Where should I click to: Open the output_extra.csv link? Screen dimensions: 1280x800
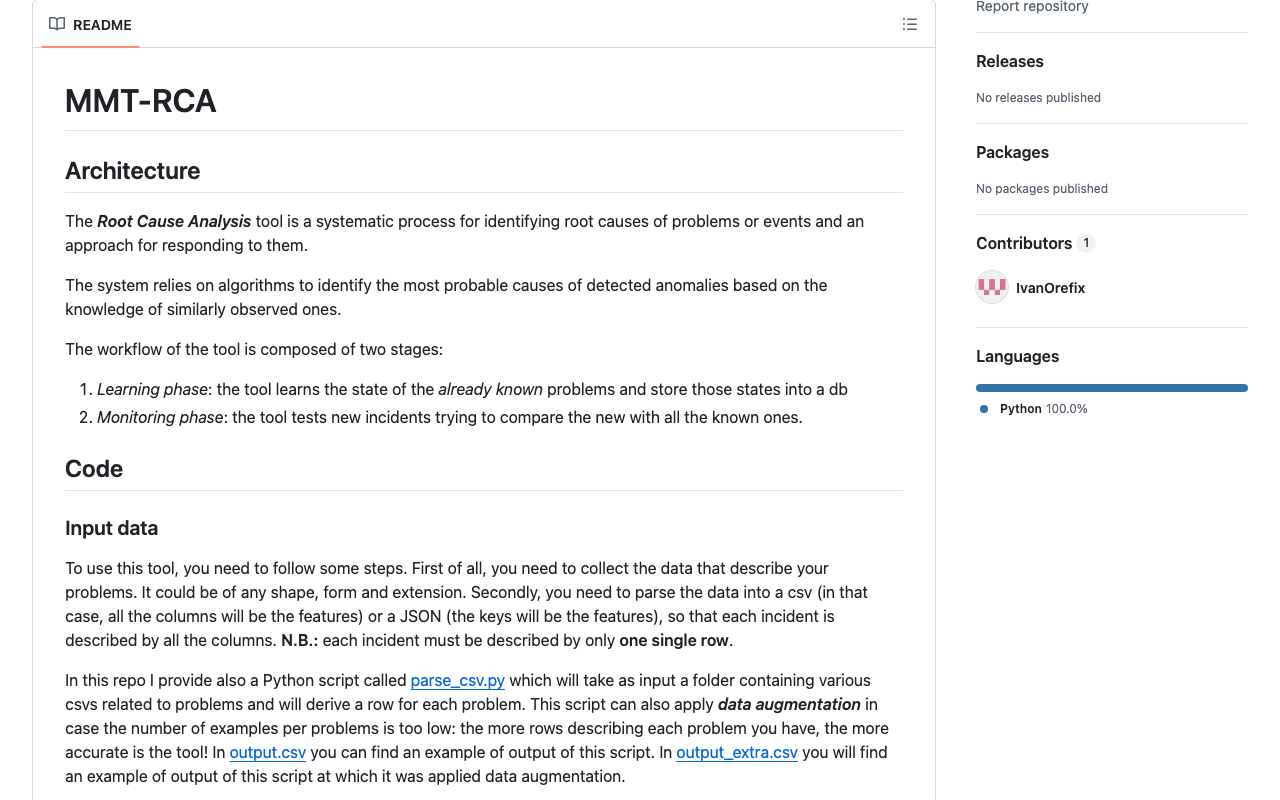pos(737,752)
